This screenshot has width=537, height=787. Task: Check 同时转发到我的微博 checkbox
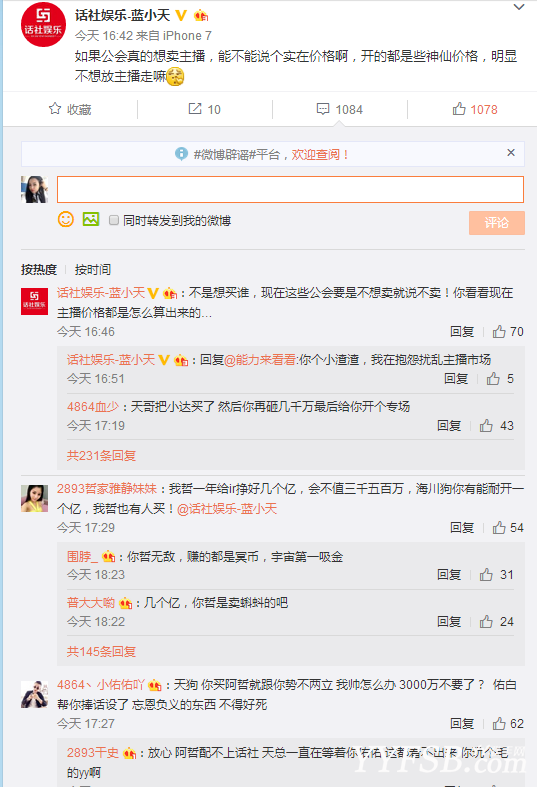114,220
